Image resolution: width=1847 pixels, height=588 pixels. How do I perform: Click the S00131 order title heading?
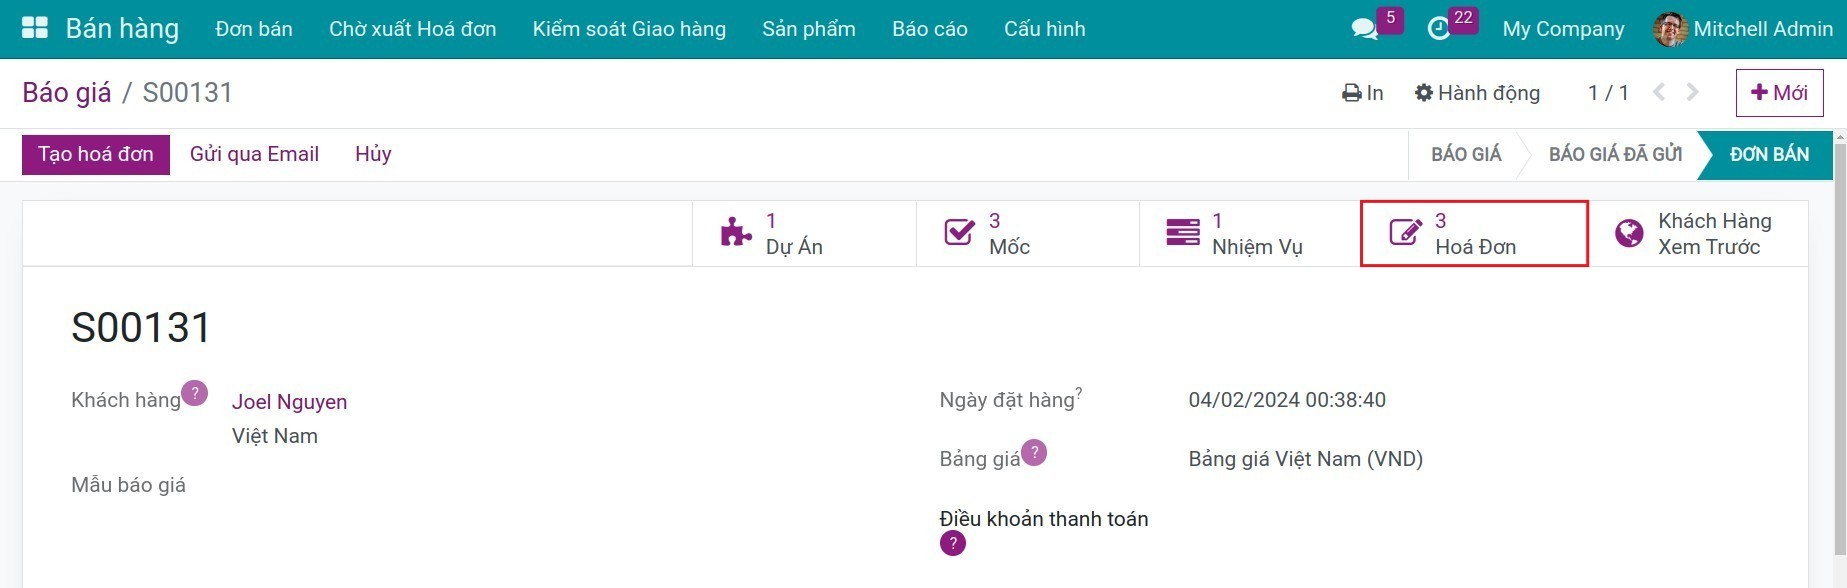(x=141, y=328)
